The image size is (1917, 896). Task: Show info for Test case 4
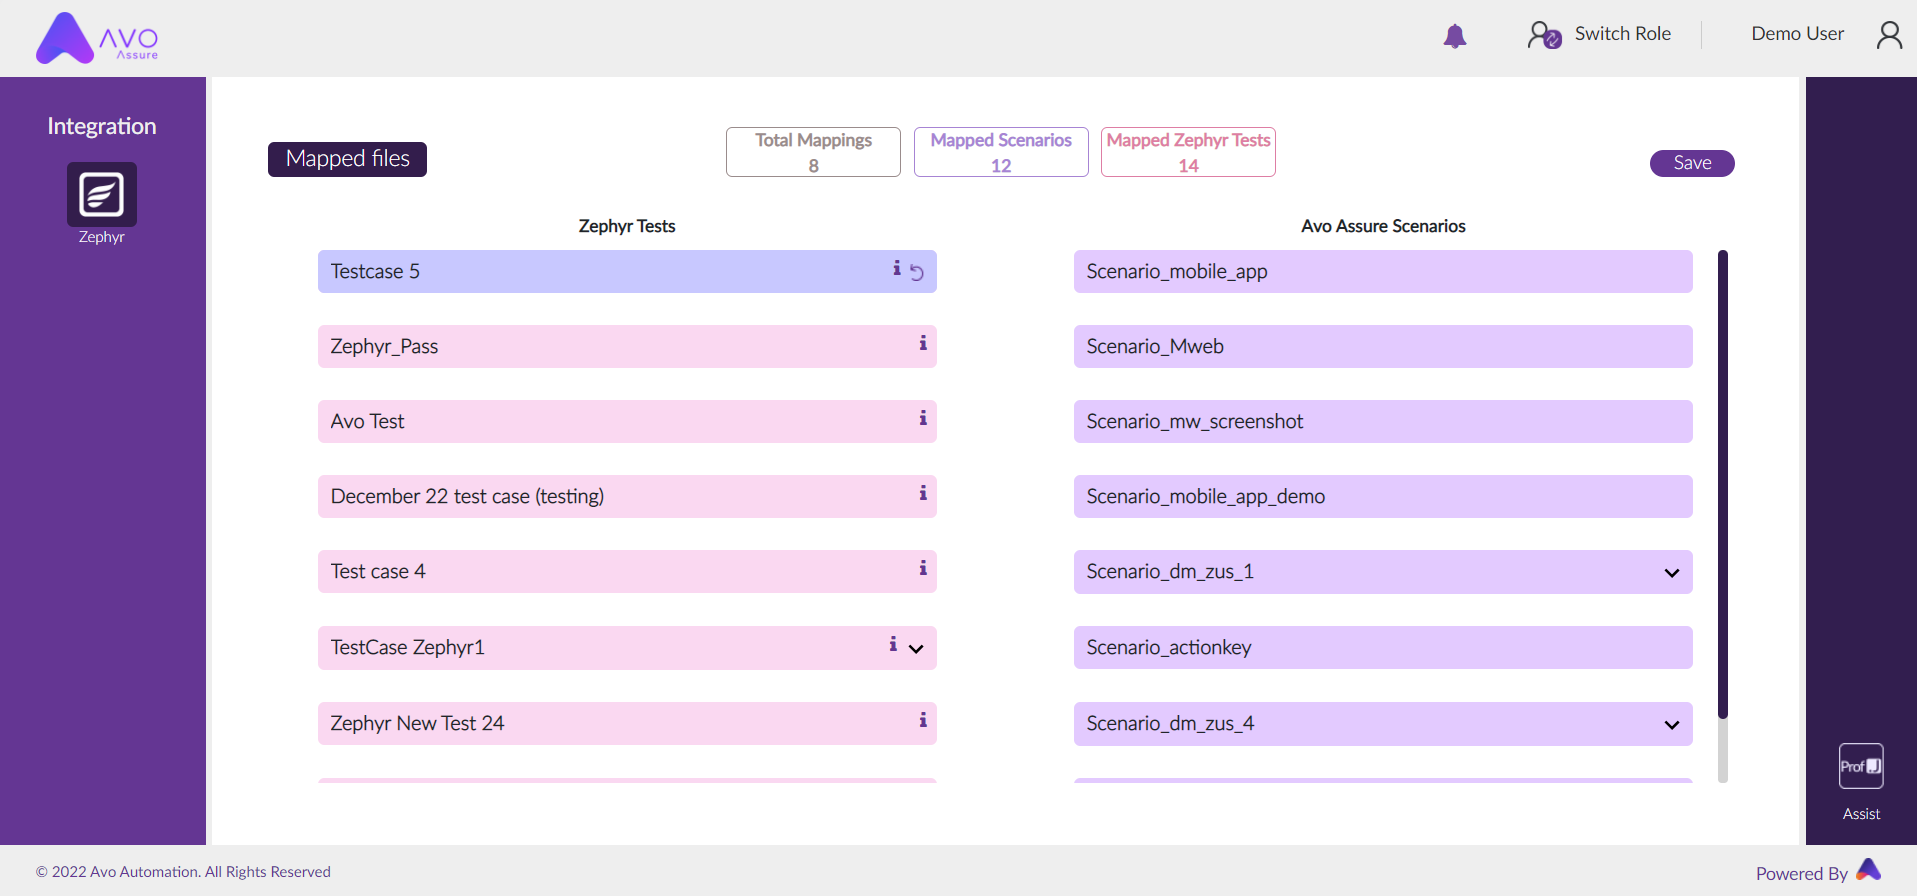(923, 568)
